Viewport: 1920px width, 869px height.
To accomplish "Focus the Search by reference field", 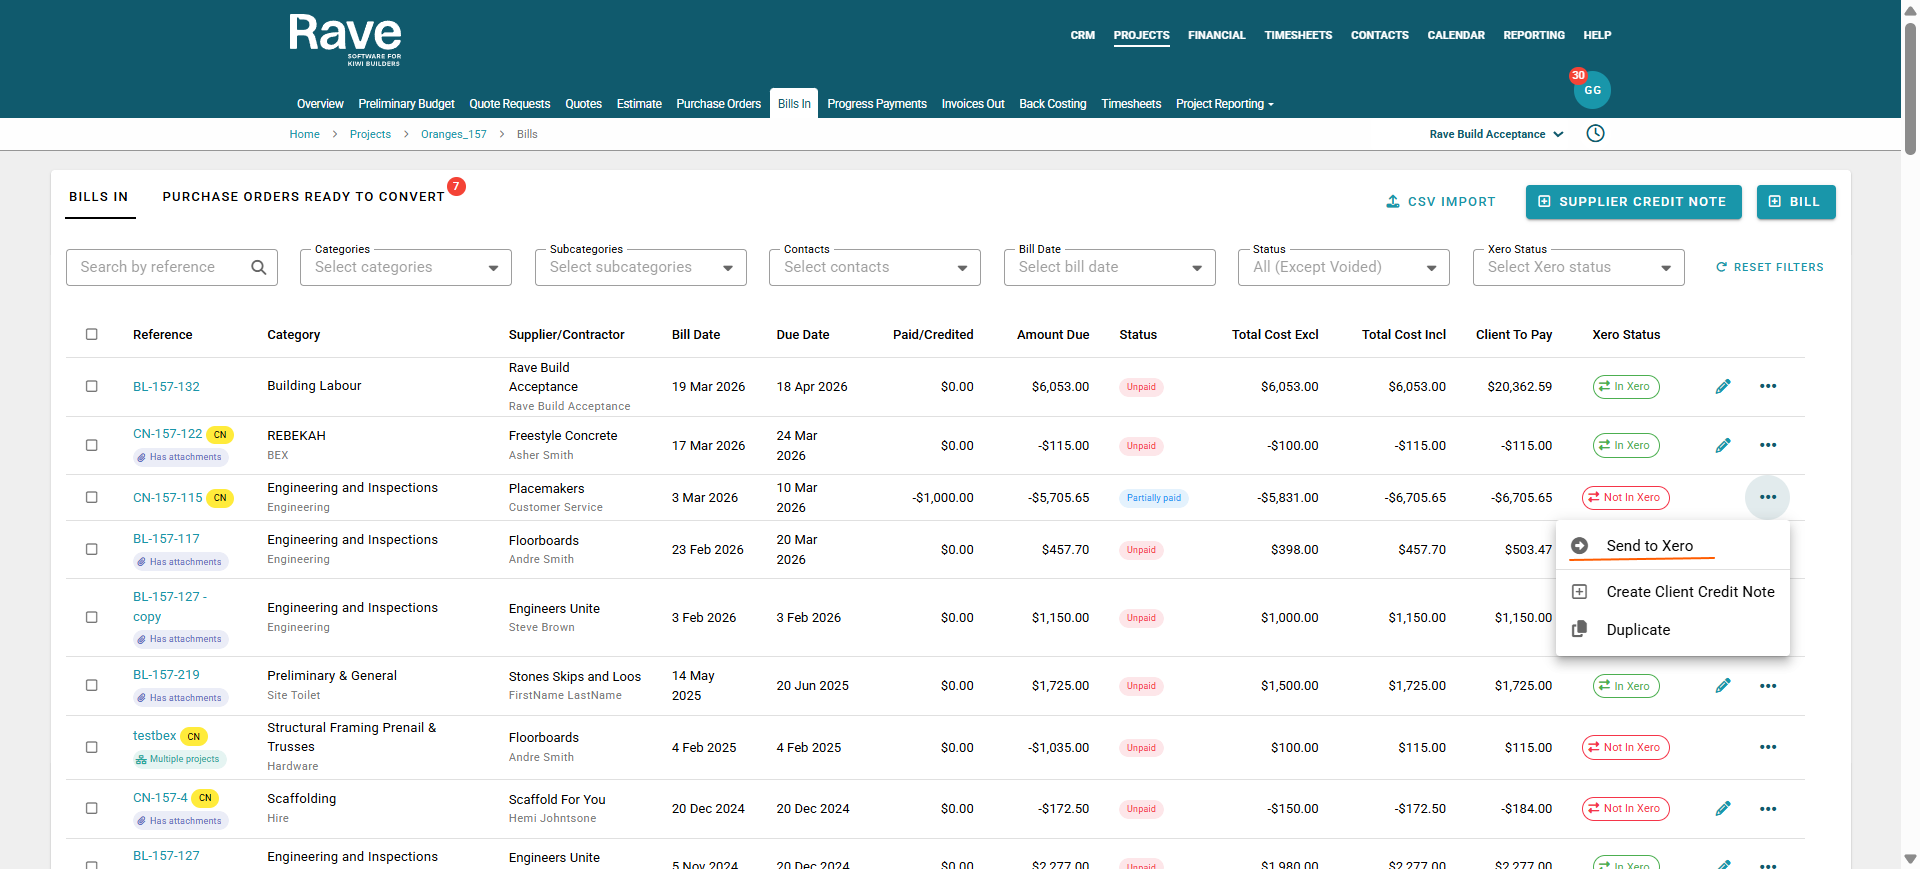I will point(160,268).
